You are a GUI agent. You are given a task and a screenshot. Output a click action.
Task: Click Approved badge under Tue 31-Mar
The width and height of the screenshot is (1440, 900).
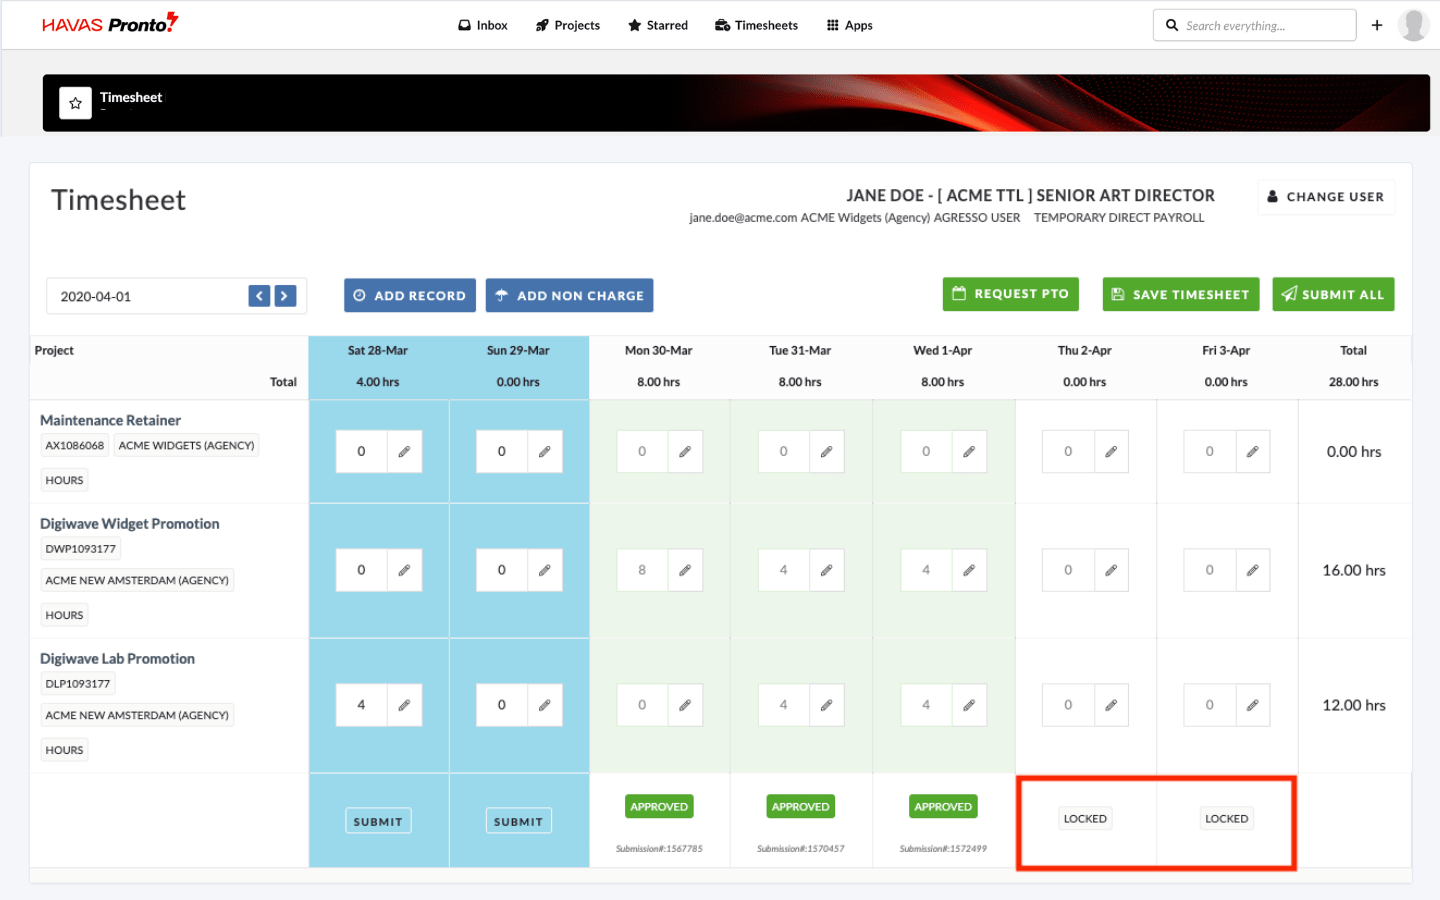[x=800, y=807]
